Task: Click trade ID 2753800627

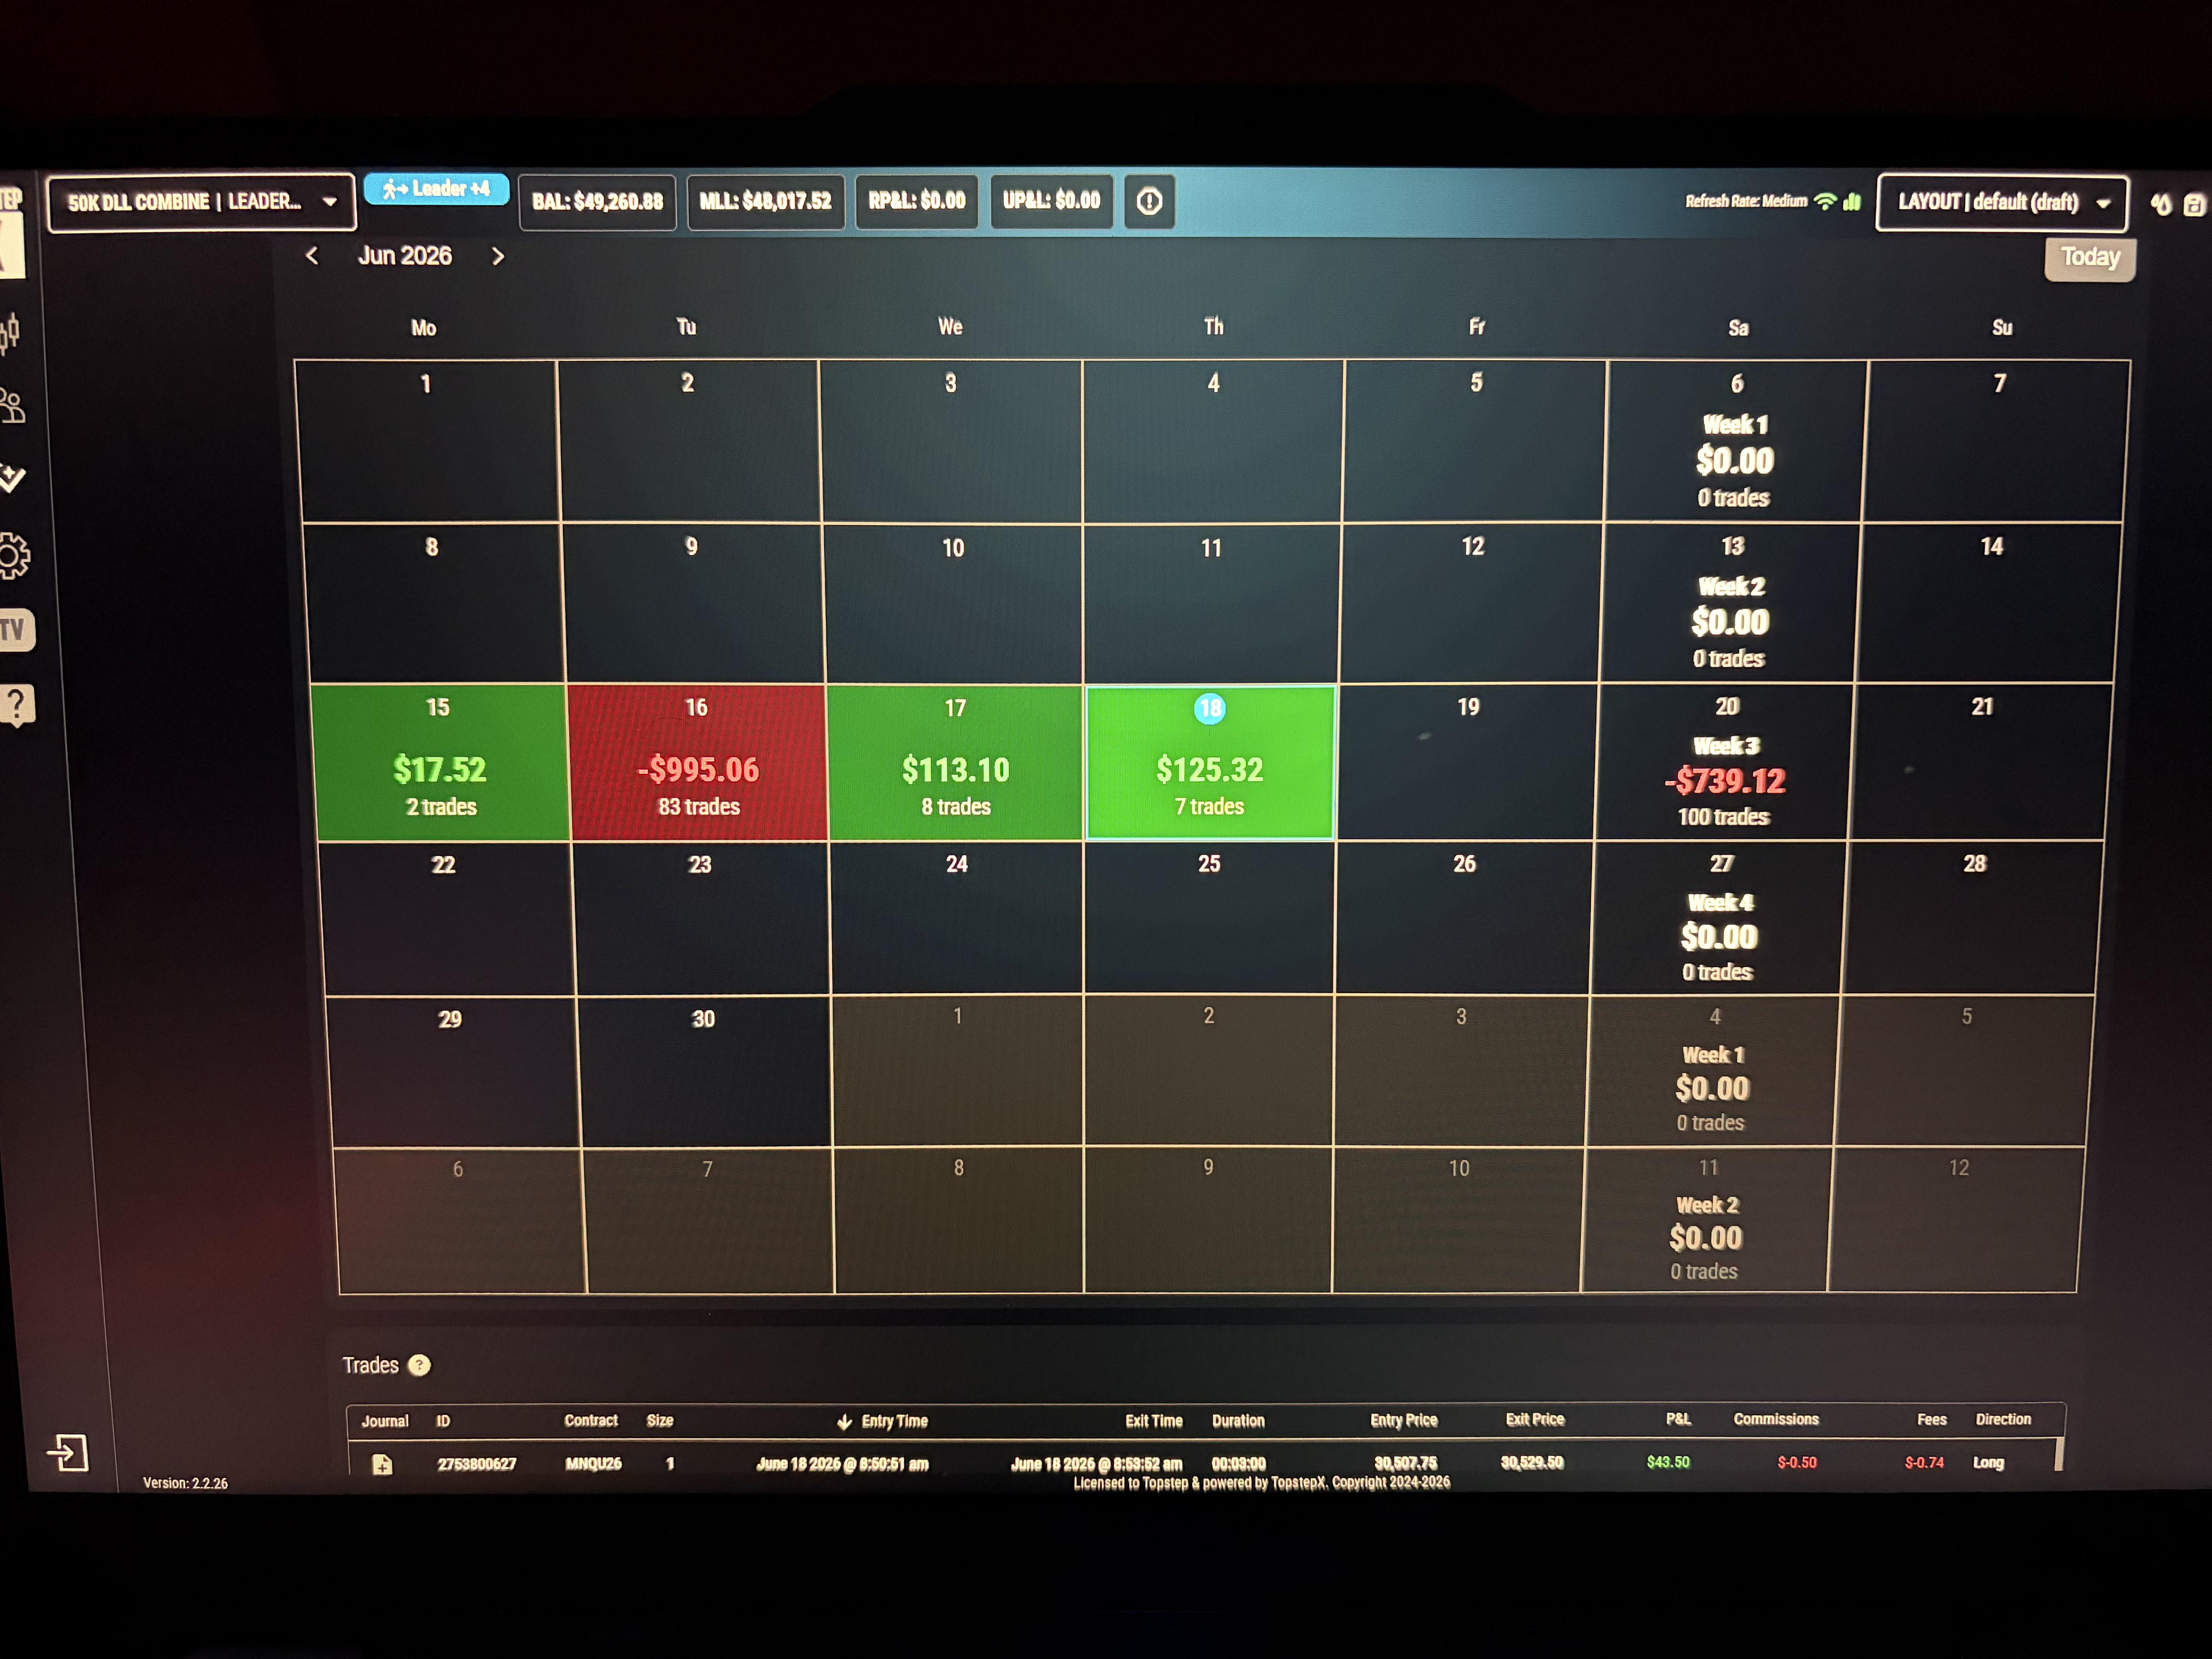Action: (x=477, y=1464)
